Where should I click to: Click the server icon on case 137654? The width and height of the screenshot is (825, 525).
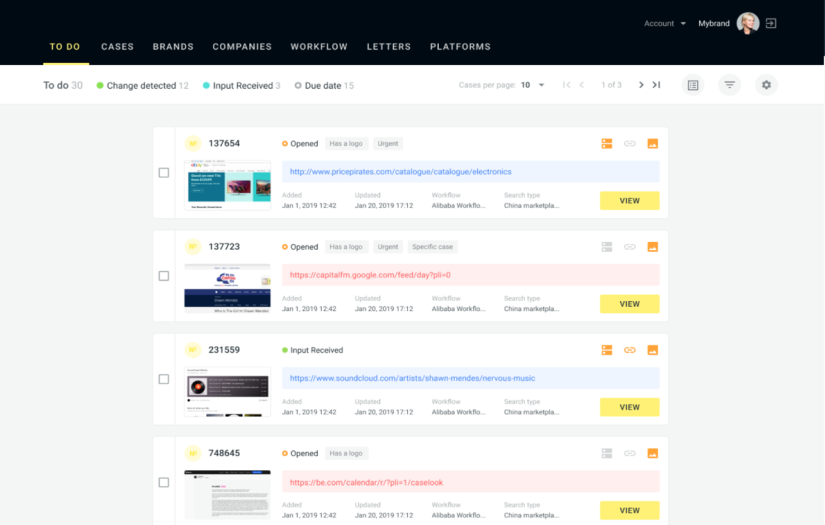pyautogui.click(x=607, y=144)
